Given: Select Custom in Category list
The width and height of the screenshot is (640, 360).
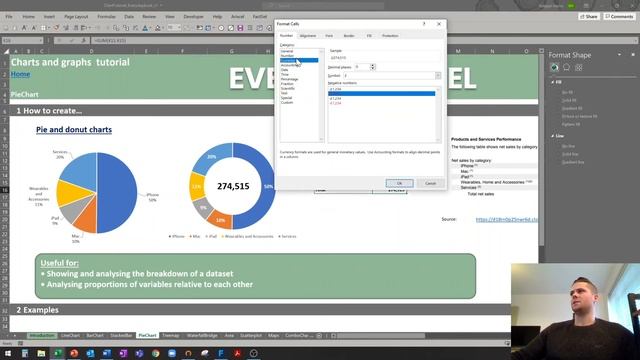Looking at the screenshot, I should pos(287,102).
